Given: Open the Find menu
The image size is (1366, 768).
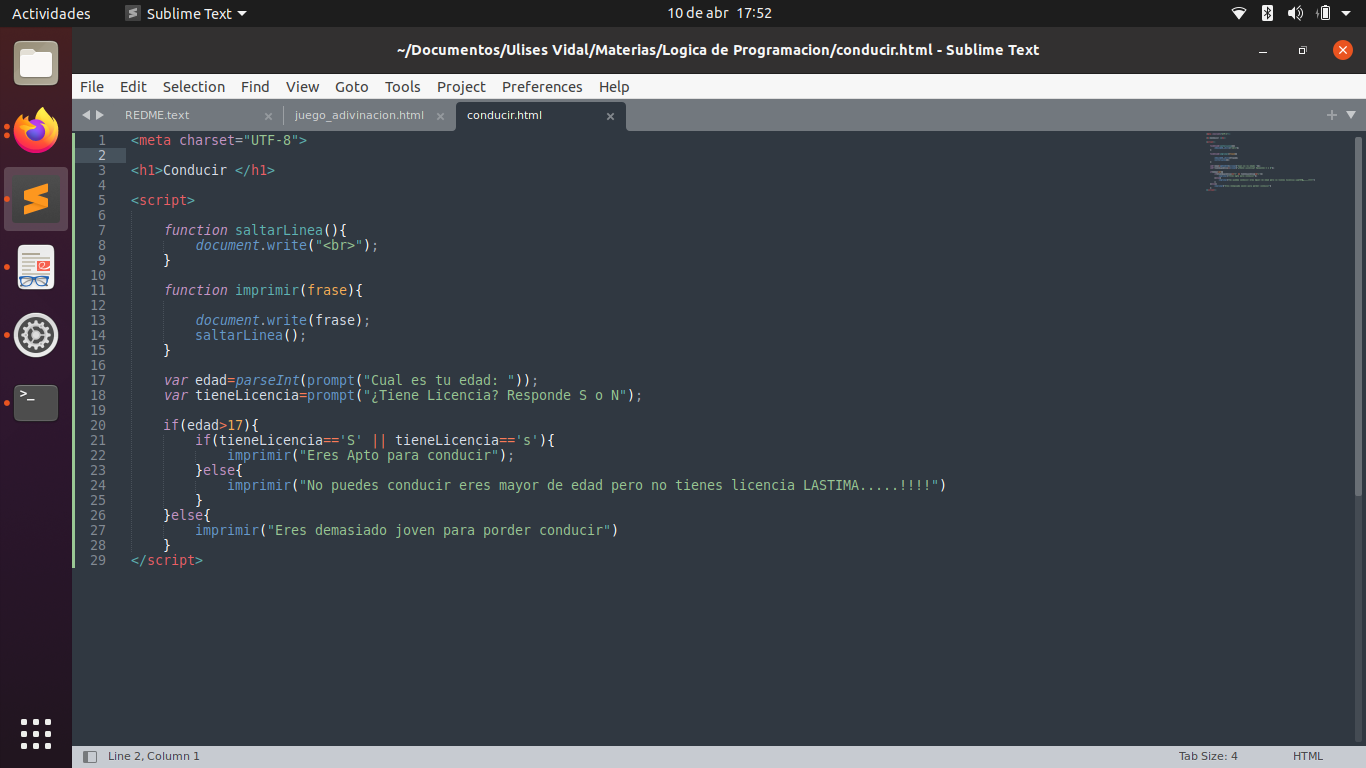Looking at the screenshot, I should click(255, 87).
